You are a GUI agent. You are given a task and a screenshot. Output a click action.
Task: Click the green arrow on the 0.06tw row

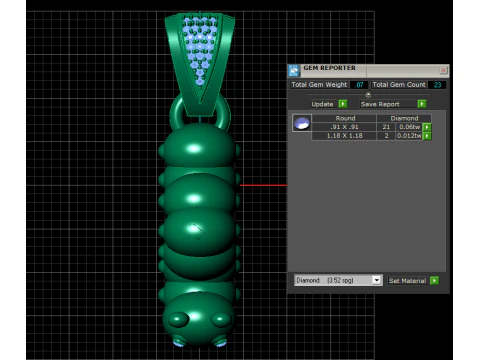pyautogui.click(x=427, y=127)
